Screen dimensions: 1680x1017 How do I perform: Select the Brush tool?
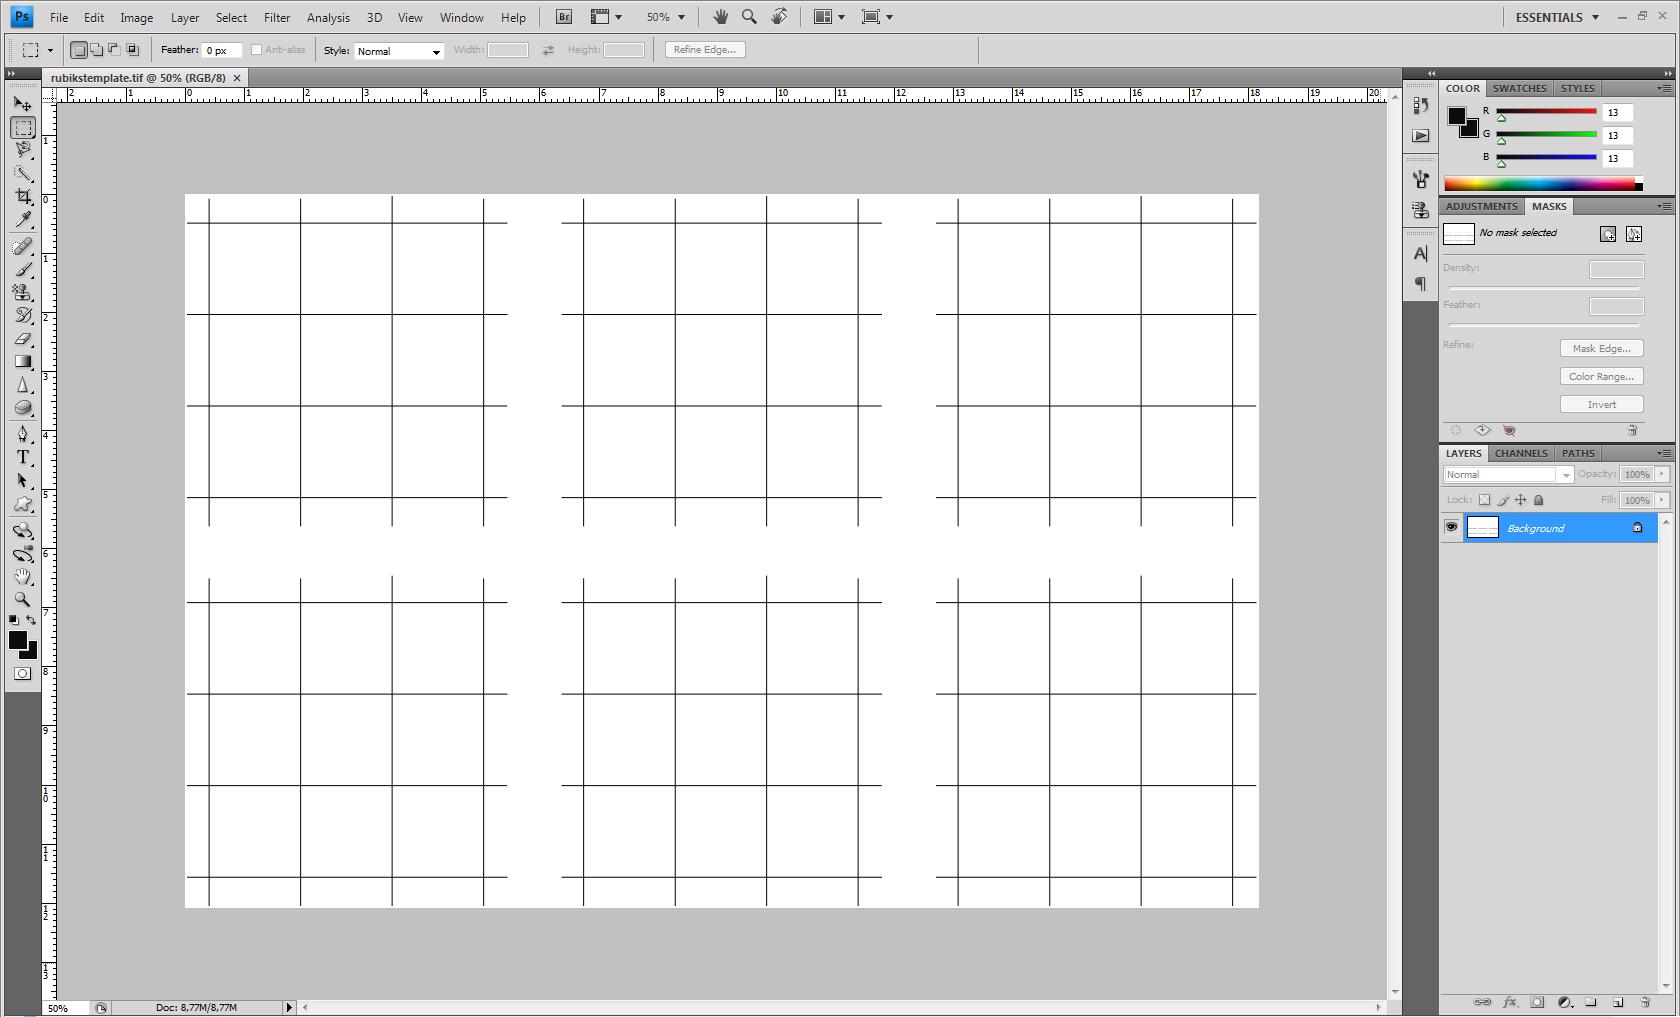tap(23, 270)
